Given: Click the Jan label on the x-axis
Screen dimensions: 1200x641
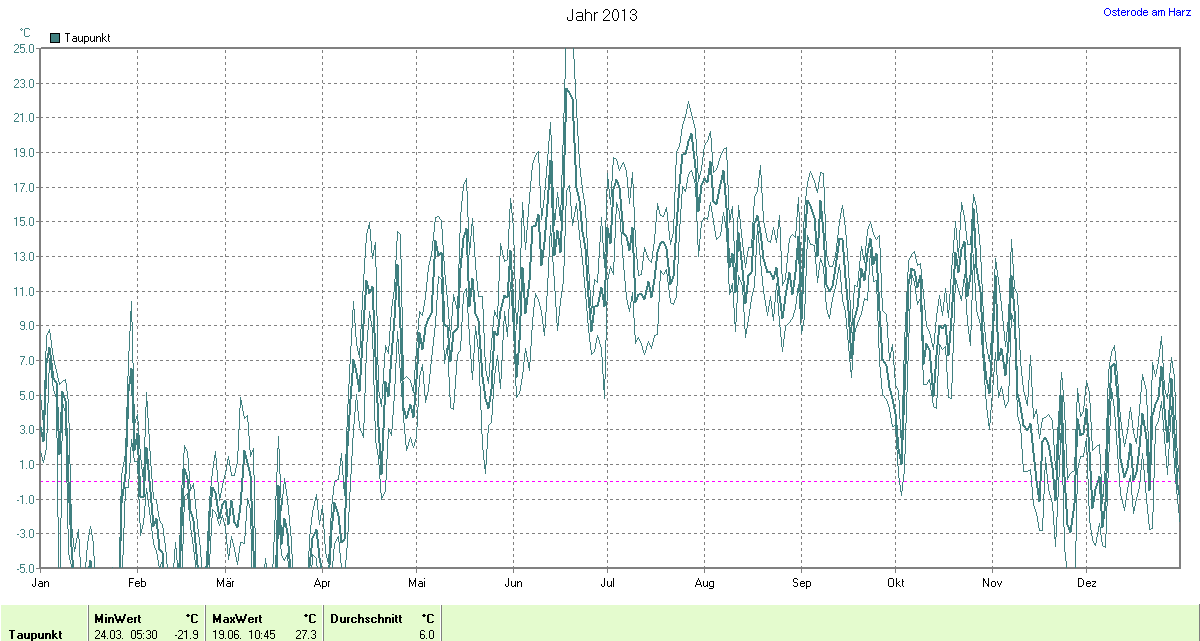Looking at the screenshot, I should coord(41,582).
